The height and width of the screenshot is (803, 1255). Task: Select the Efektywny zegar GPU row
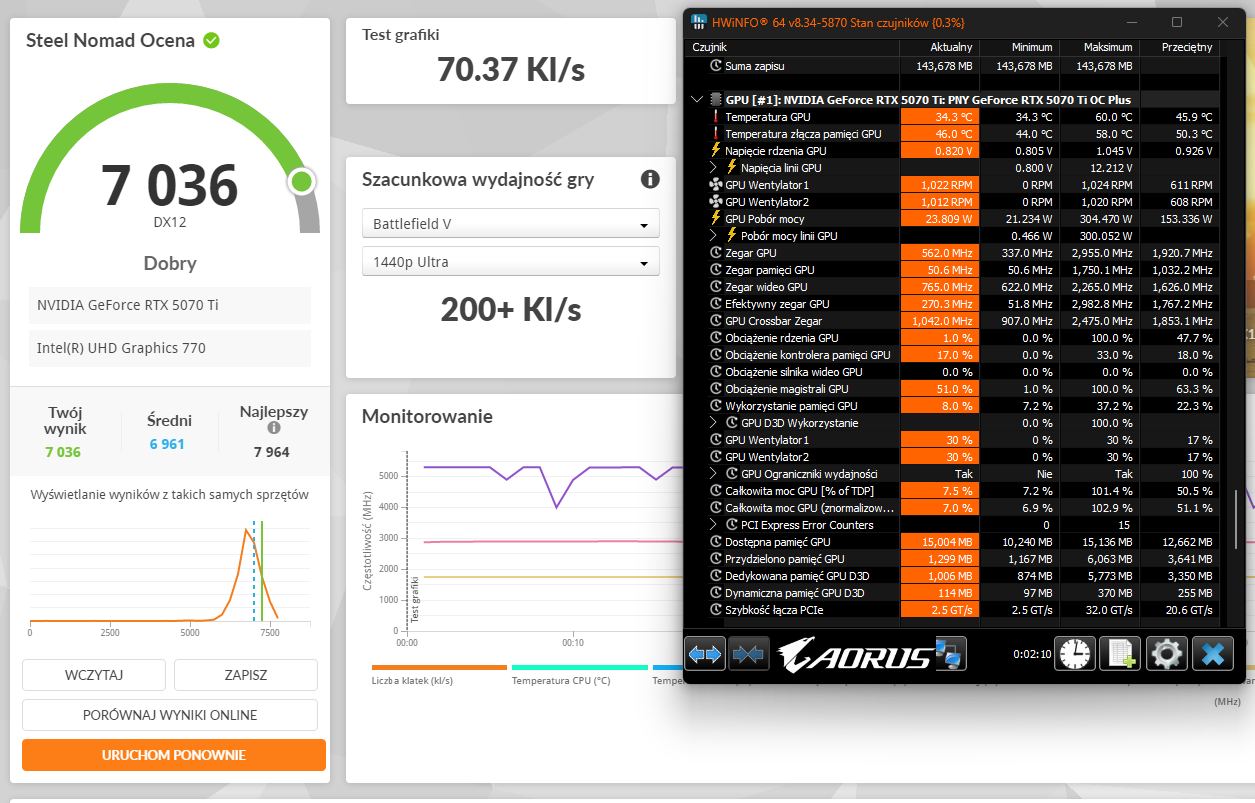click(x=954, y=304)
